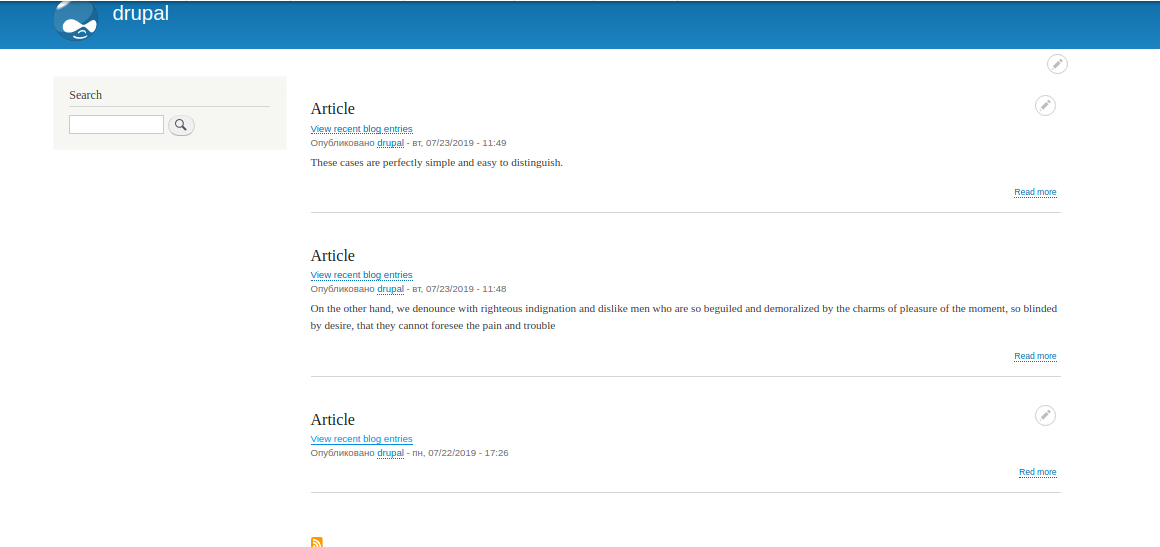1160x547 pixels.
Task: Open drupal author link on 17:26 post
Action: 391,452
